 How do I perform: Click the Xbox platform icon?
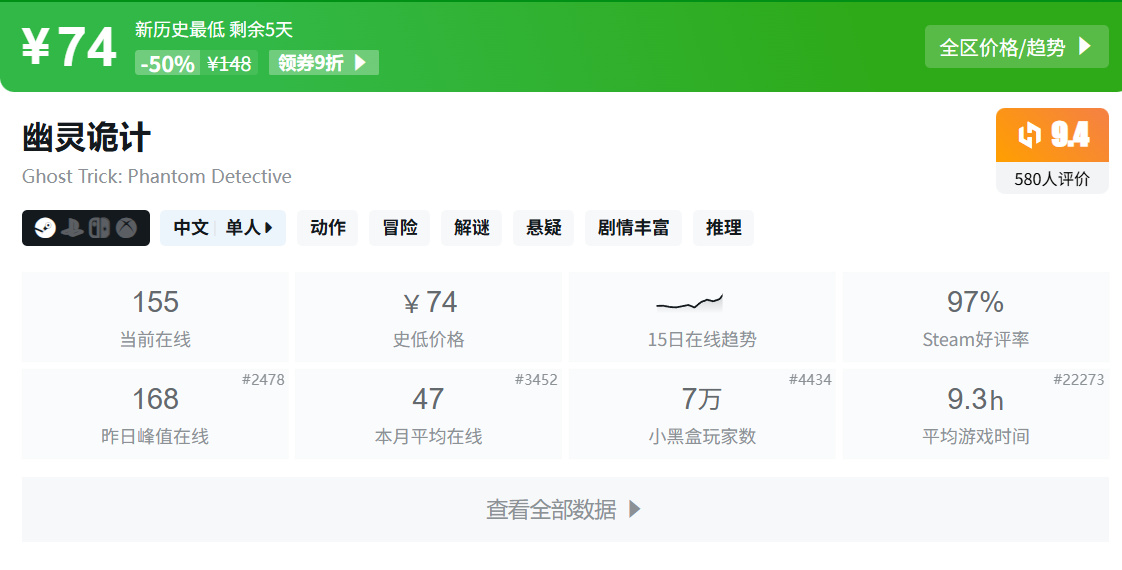[127, 228]
